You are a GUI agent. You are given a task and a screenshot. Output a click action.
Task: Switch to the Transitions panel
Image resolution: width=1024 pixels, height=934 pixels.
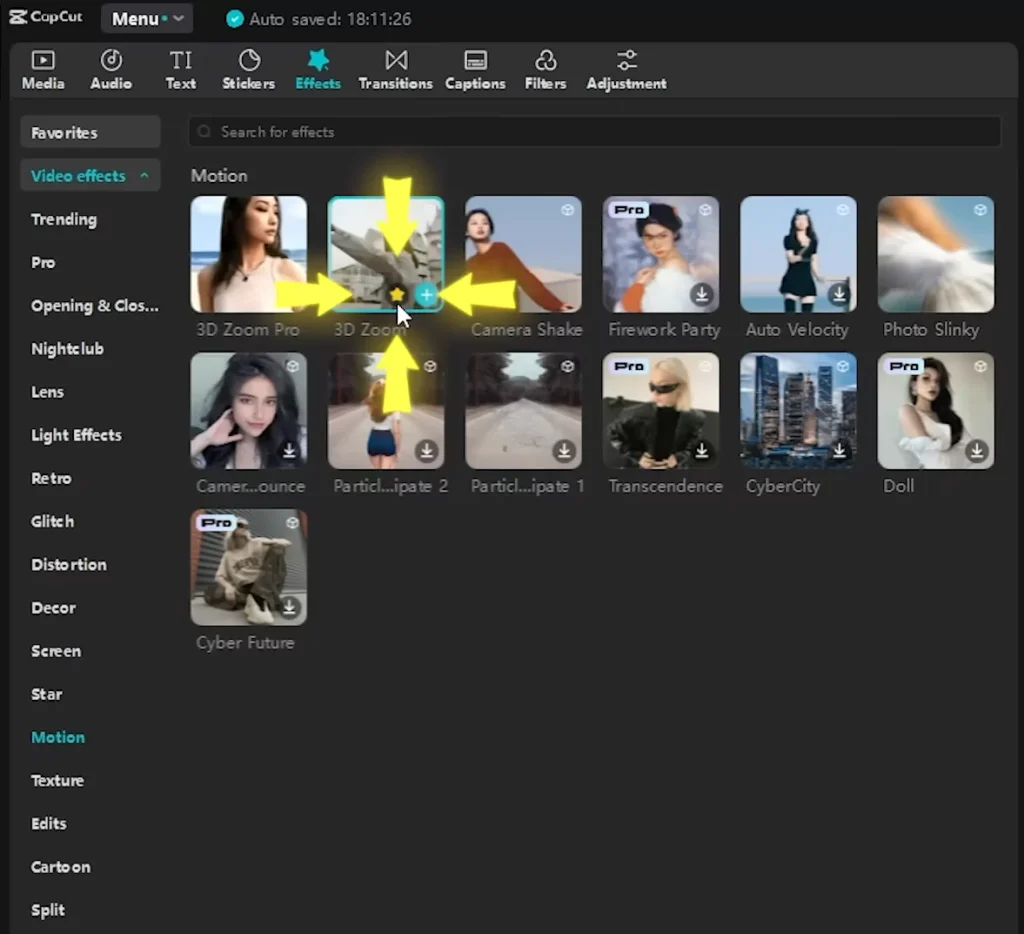(395, 68)
